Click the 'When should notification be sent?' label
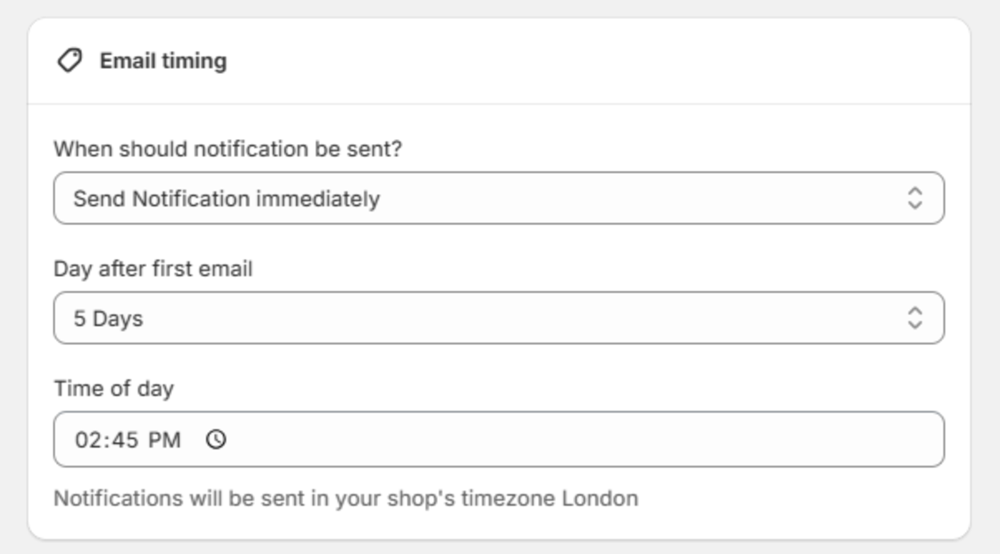 pyautogui.click(x=228, y=150)
